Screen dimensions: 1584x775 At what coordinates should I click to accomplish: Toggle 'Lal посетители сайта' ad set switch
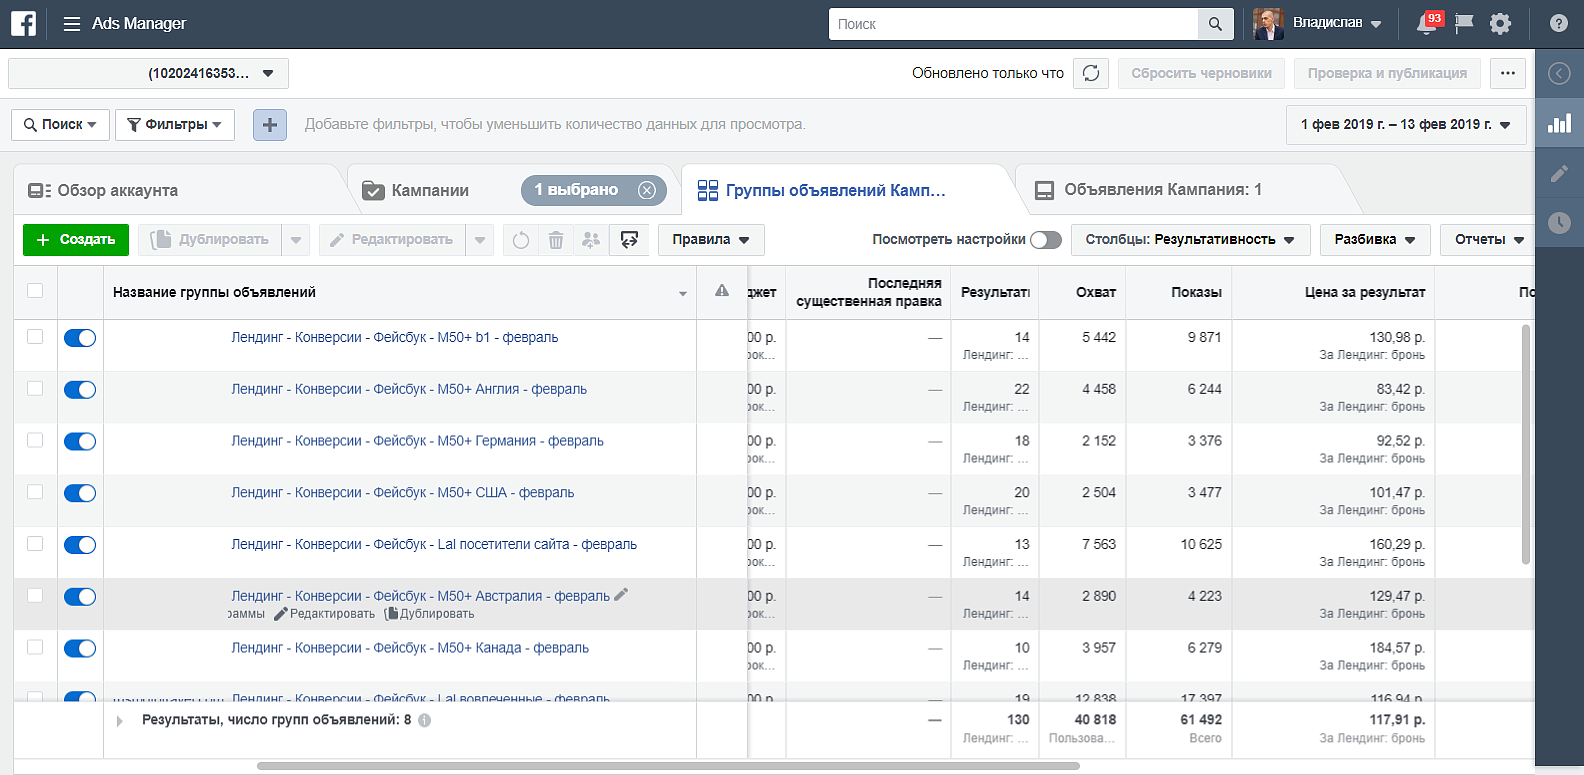pos(80,545)
